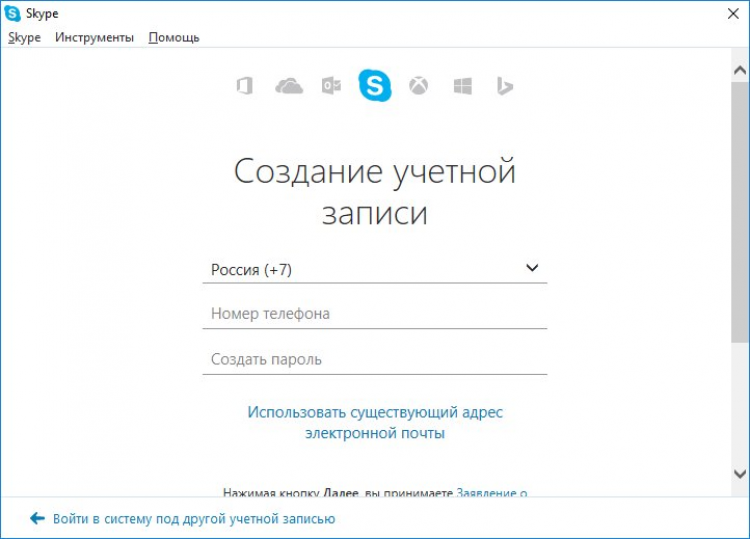The image size is (750, 539).
Task: Open the Помощь menu
Action: tap(174, 37)
